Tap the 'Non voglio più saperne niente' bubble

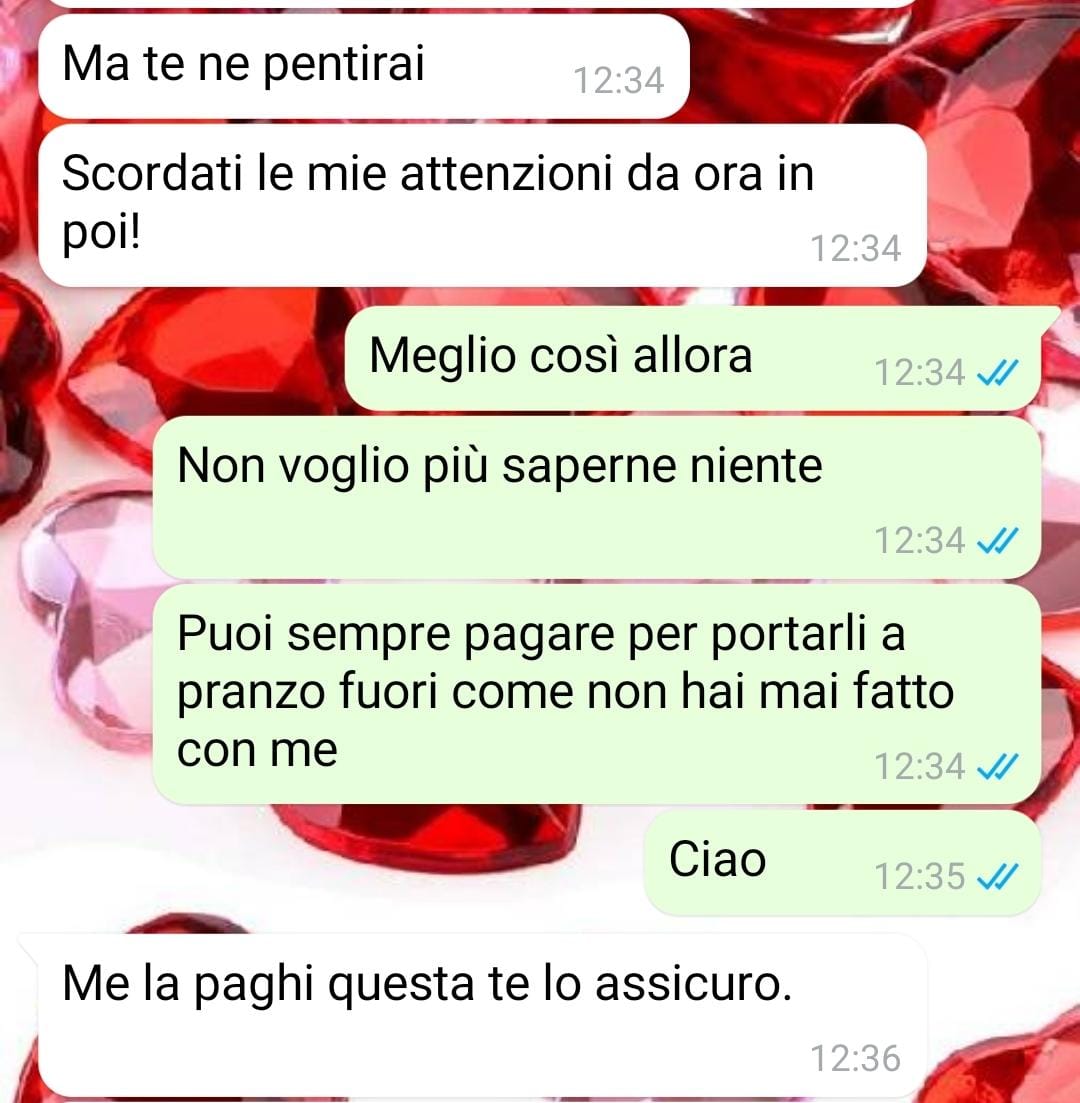pyautogui.click(x=597, y=497)
